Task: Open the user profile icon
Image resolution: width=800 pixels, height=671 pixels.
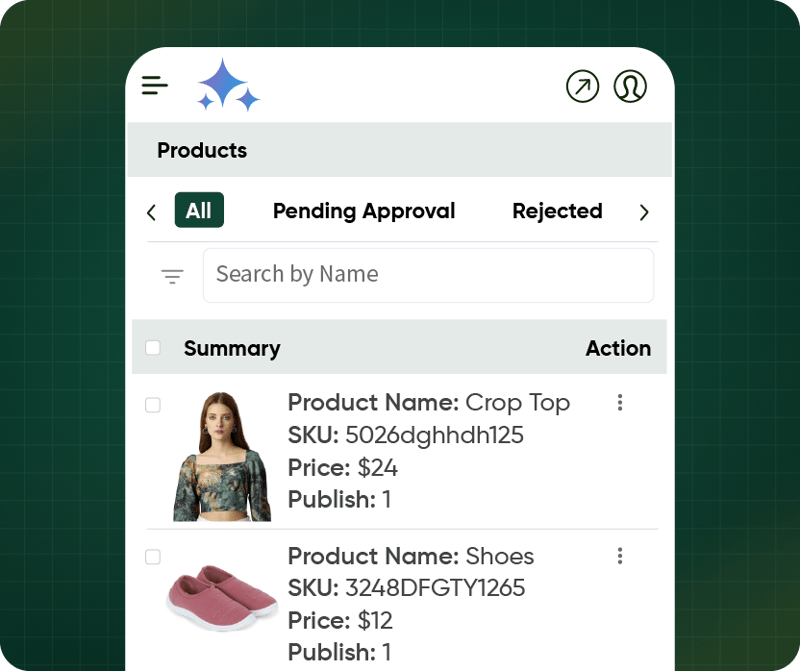Action: click(x=631, y=87)
